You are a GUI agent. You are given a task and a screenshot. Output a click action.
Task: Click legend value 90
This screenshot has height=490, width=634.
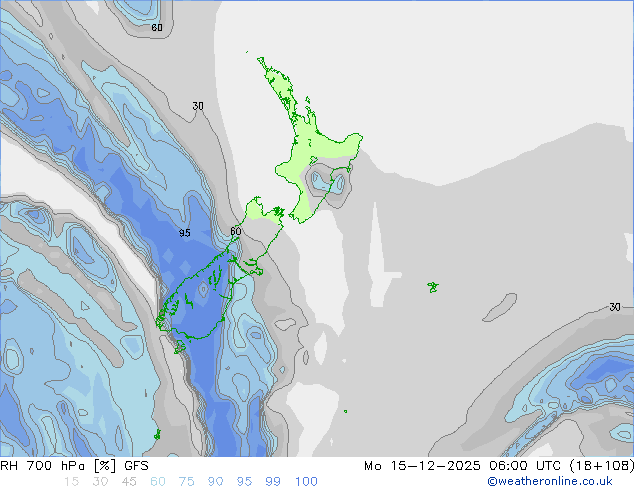[215, 482]
